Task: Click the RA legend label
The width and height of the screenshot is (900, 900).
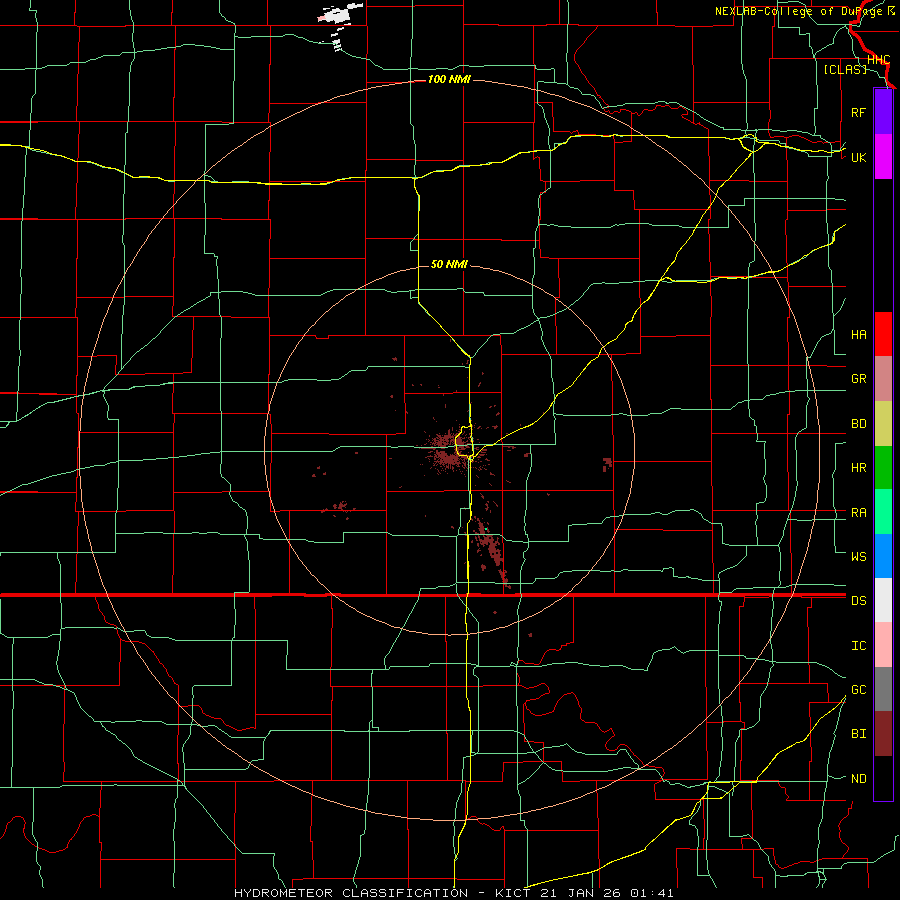Action: point(859,513)
